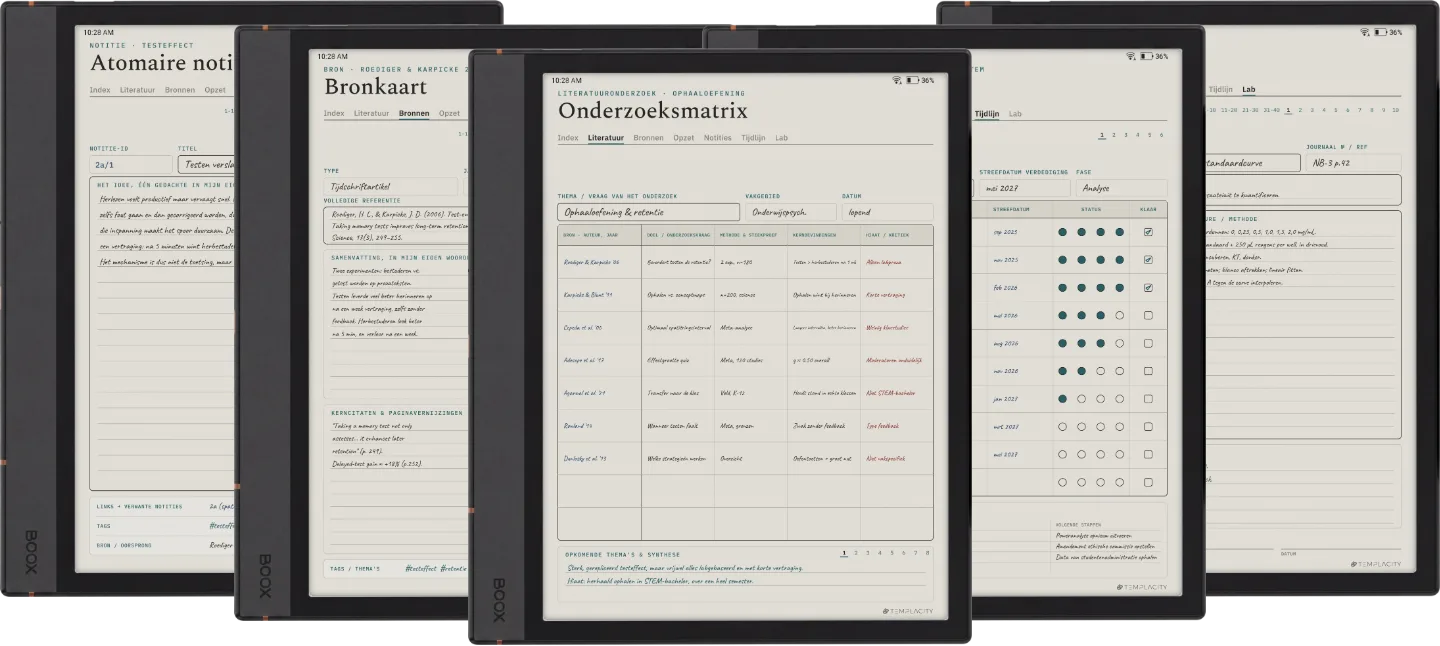
Task: Select the 'Dunlosky et al. '13' source cell
Action: (x=600, y=458)
